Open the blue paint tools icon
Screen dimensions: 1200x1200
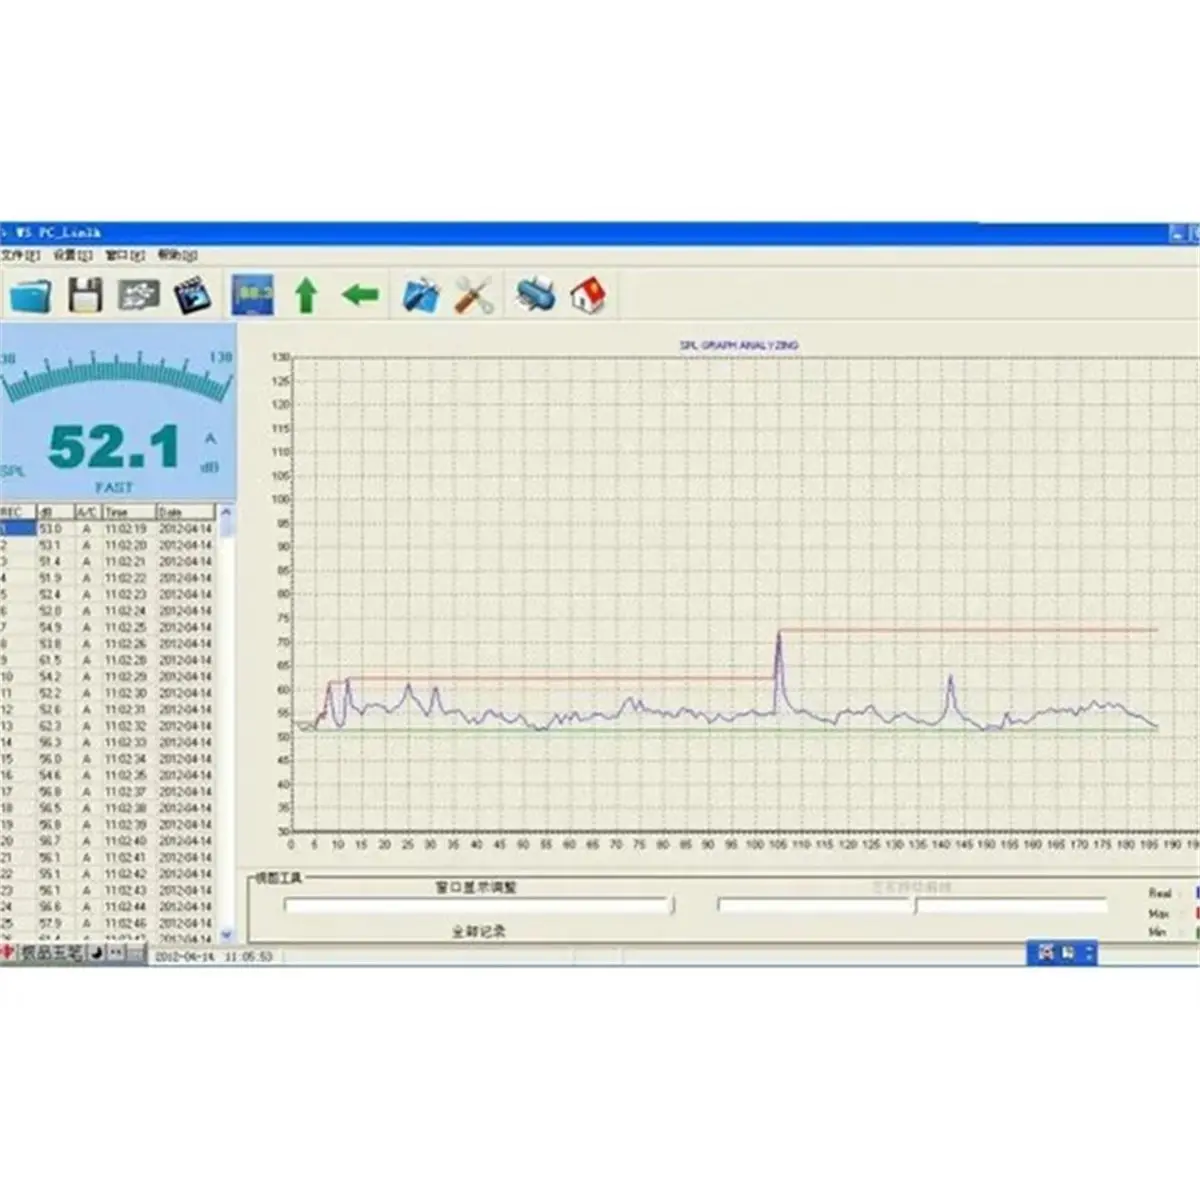(x=421, y=296)
